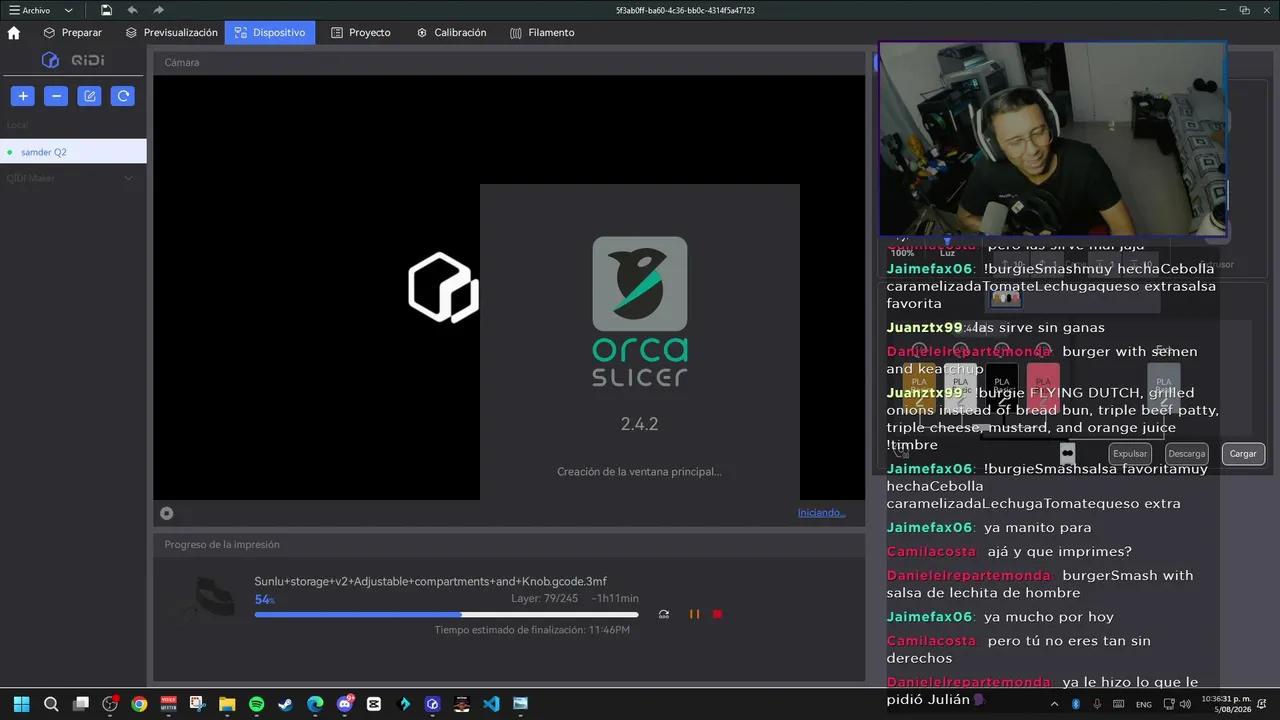Open Windows taskbar search

click(51, 704)
